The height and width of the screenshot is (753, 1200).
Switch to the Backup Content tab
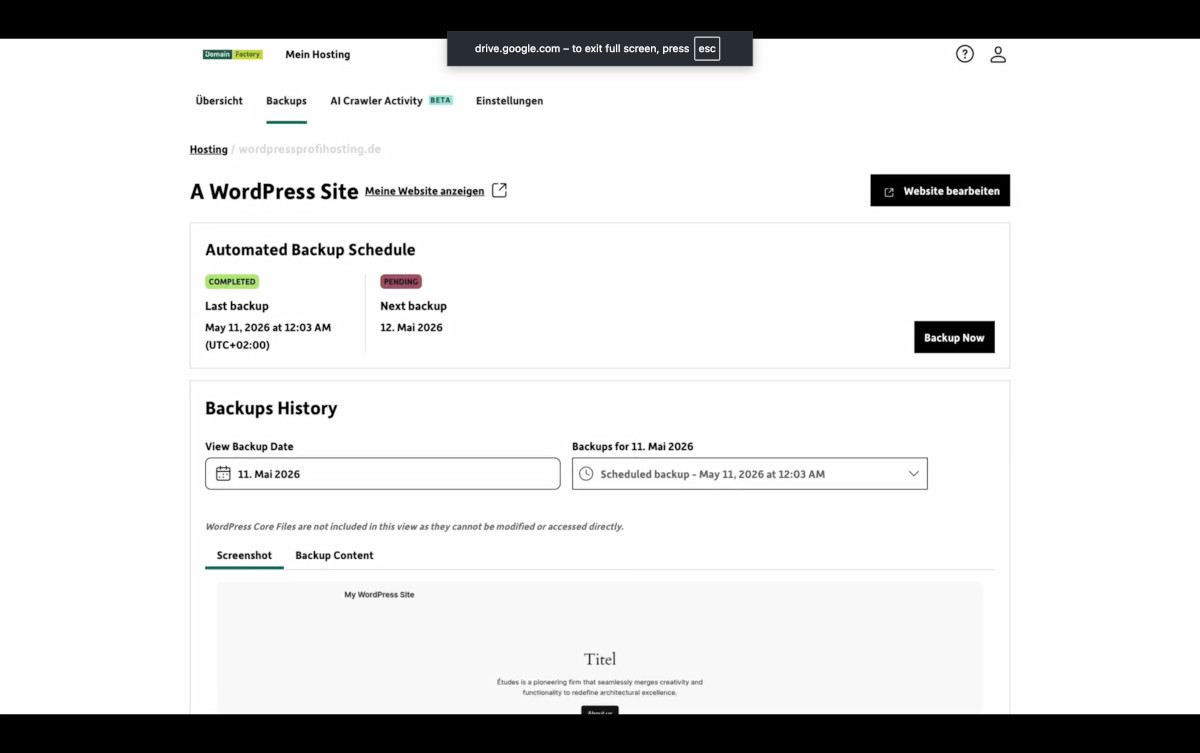[x=334, y=555]
